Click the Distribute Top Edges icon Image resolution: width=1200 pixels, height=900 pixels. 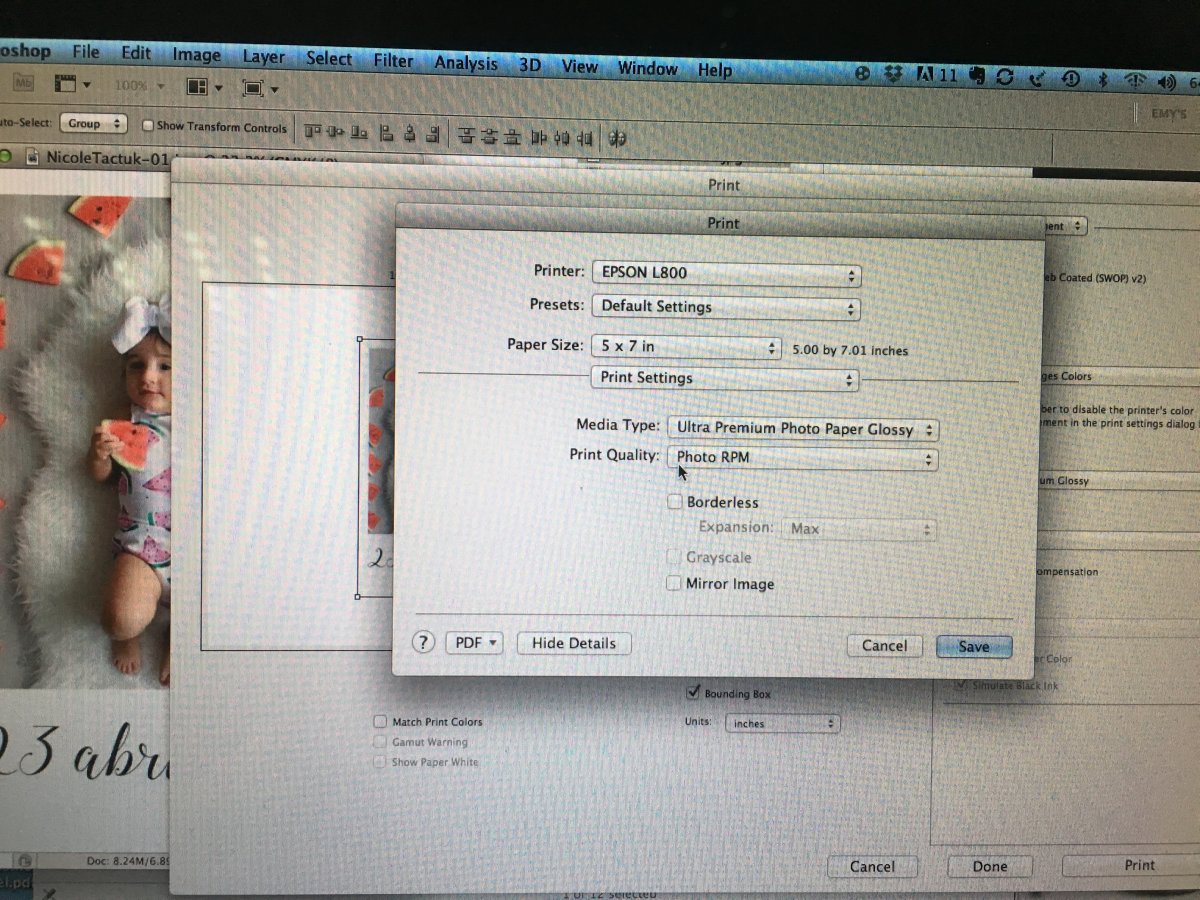tap(466, 134)
